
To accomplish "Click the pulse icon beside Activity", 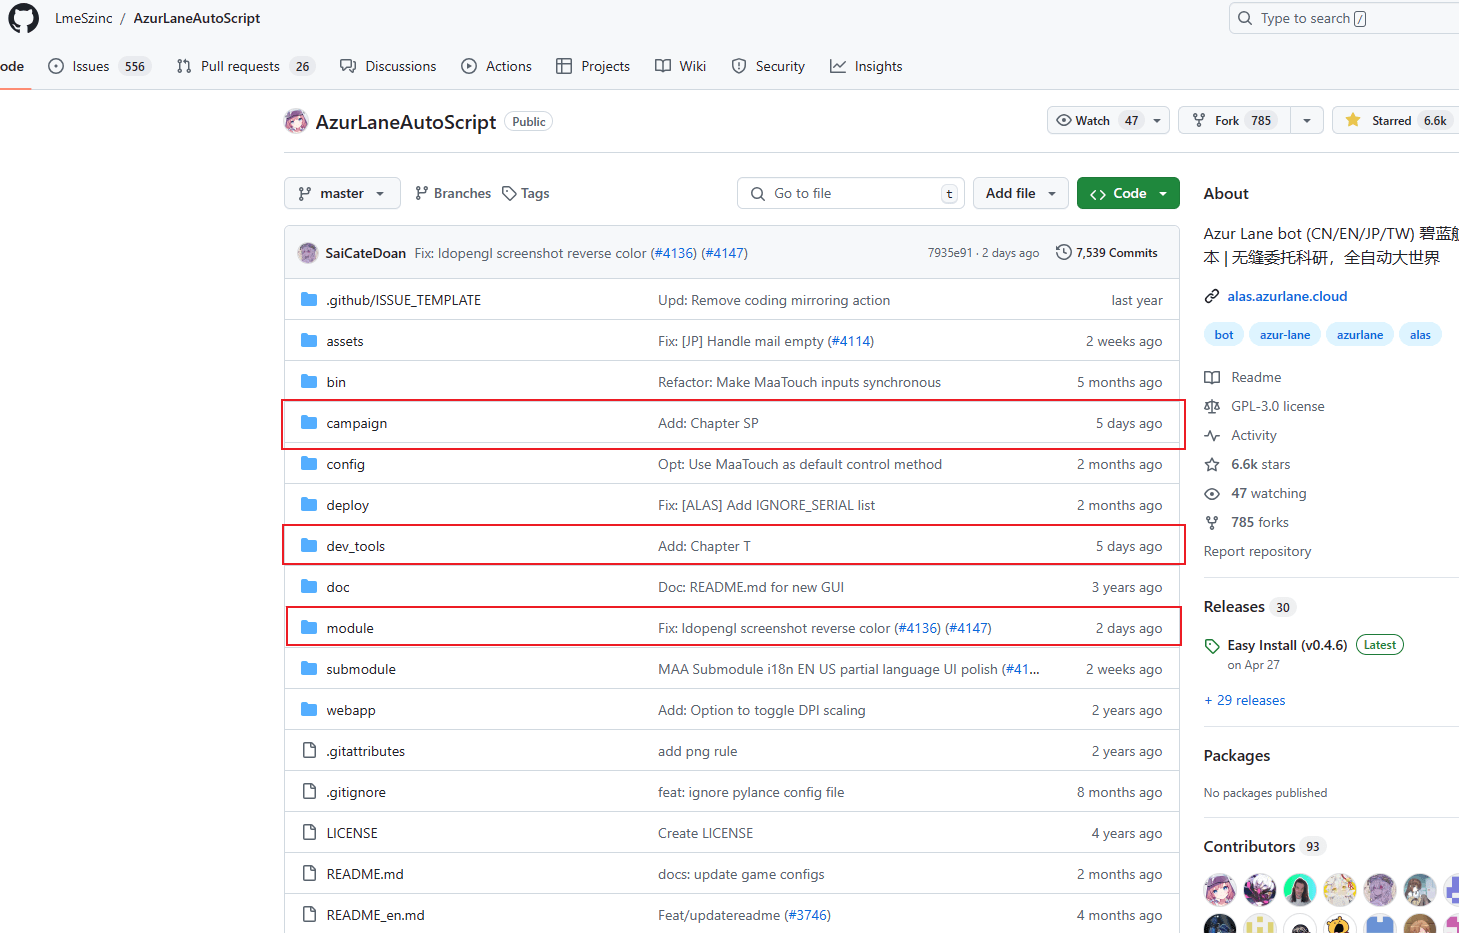I will [1212, 435].
